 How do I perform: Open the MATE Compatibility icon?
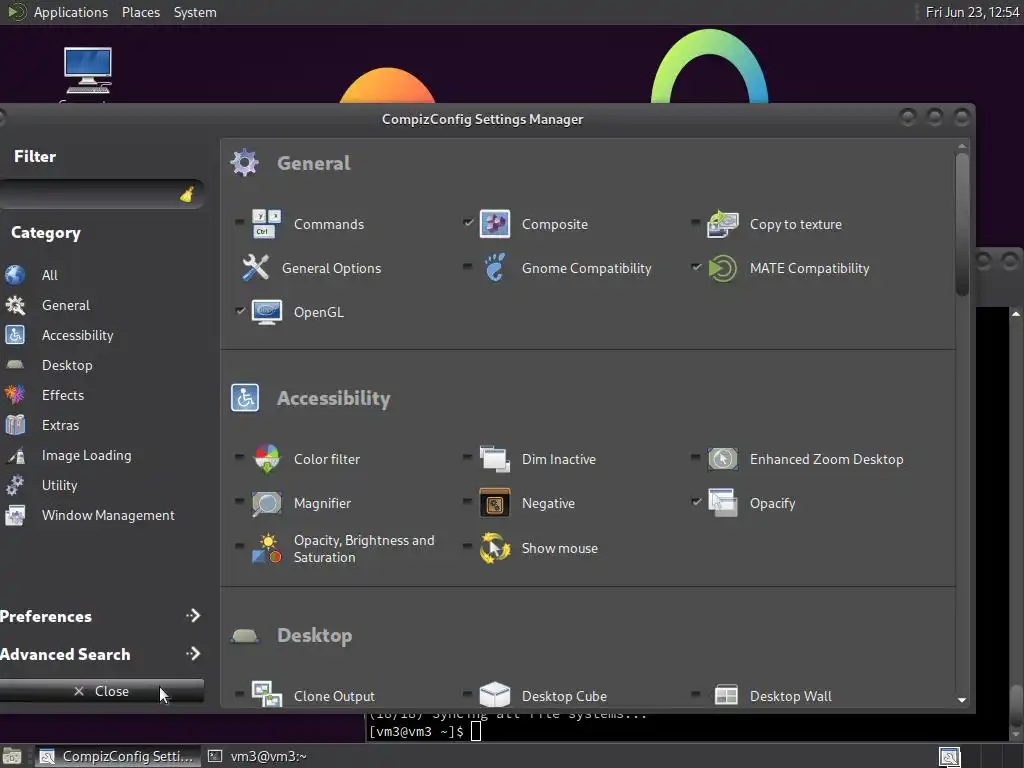tap(722, 268)
